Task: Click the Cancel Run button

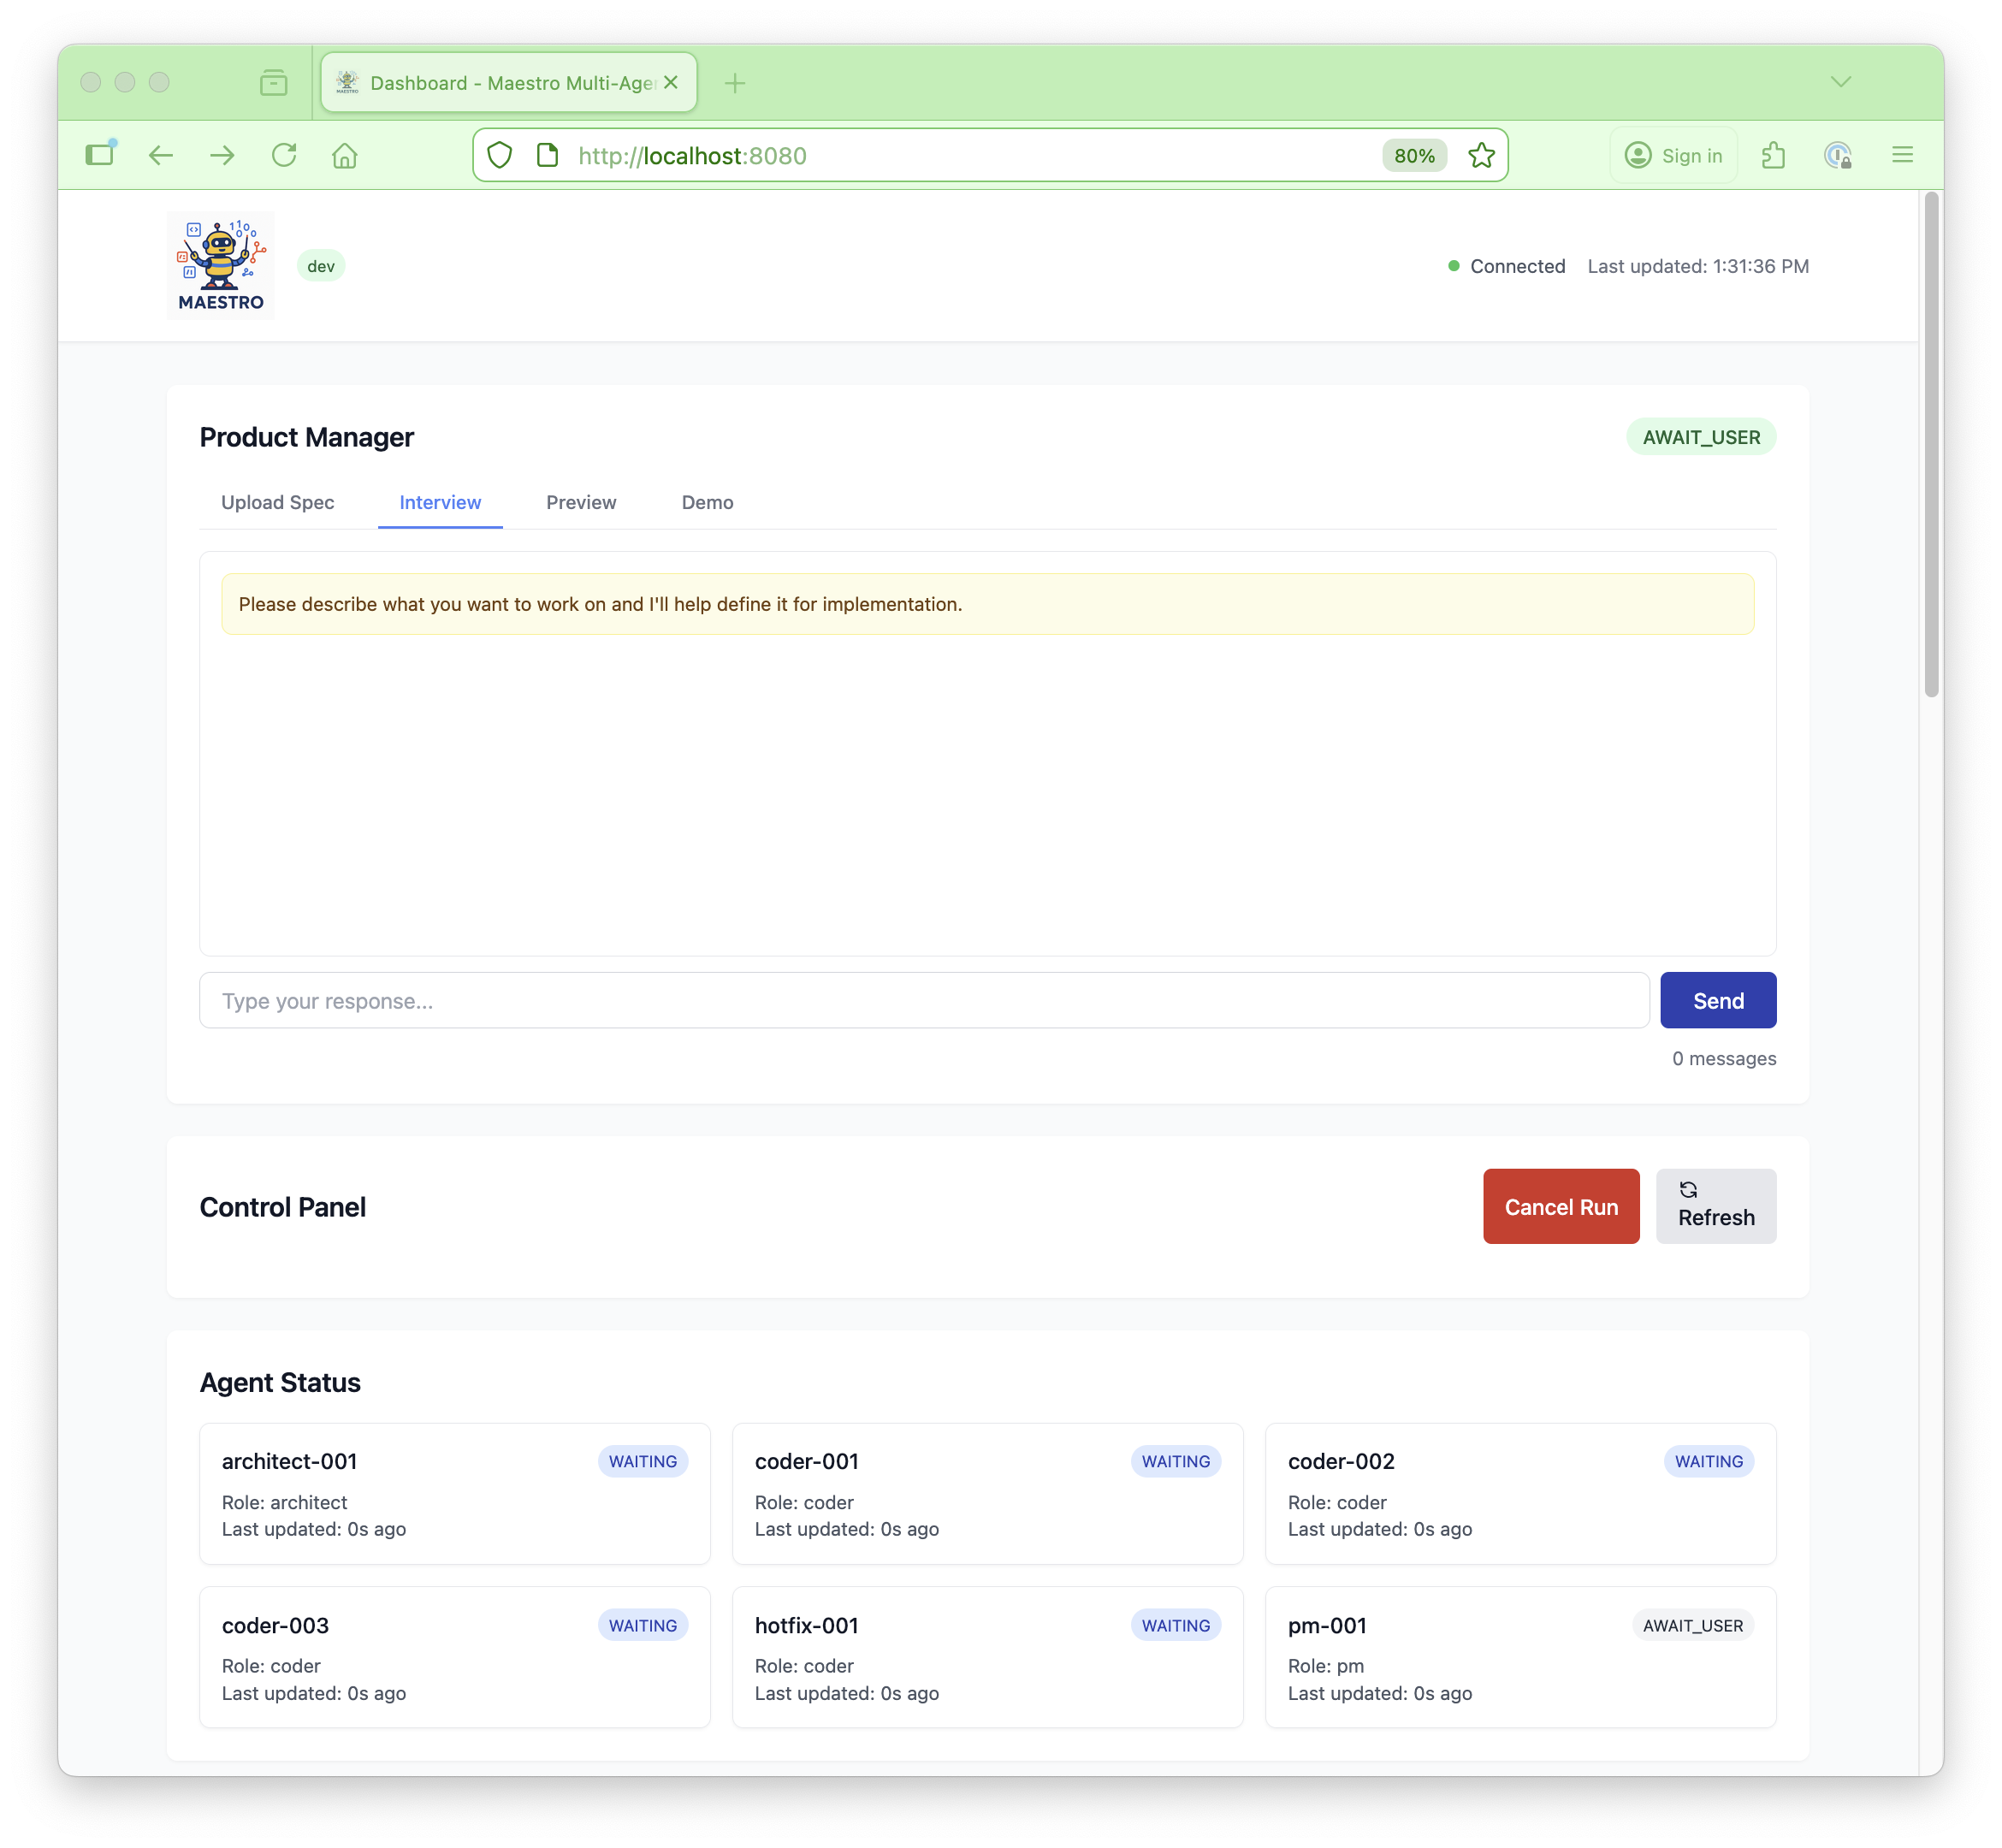Action: (x=1560, y=1206)
